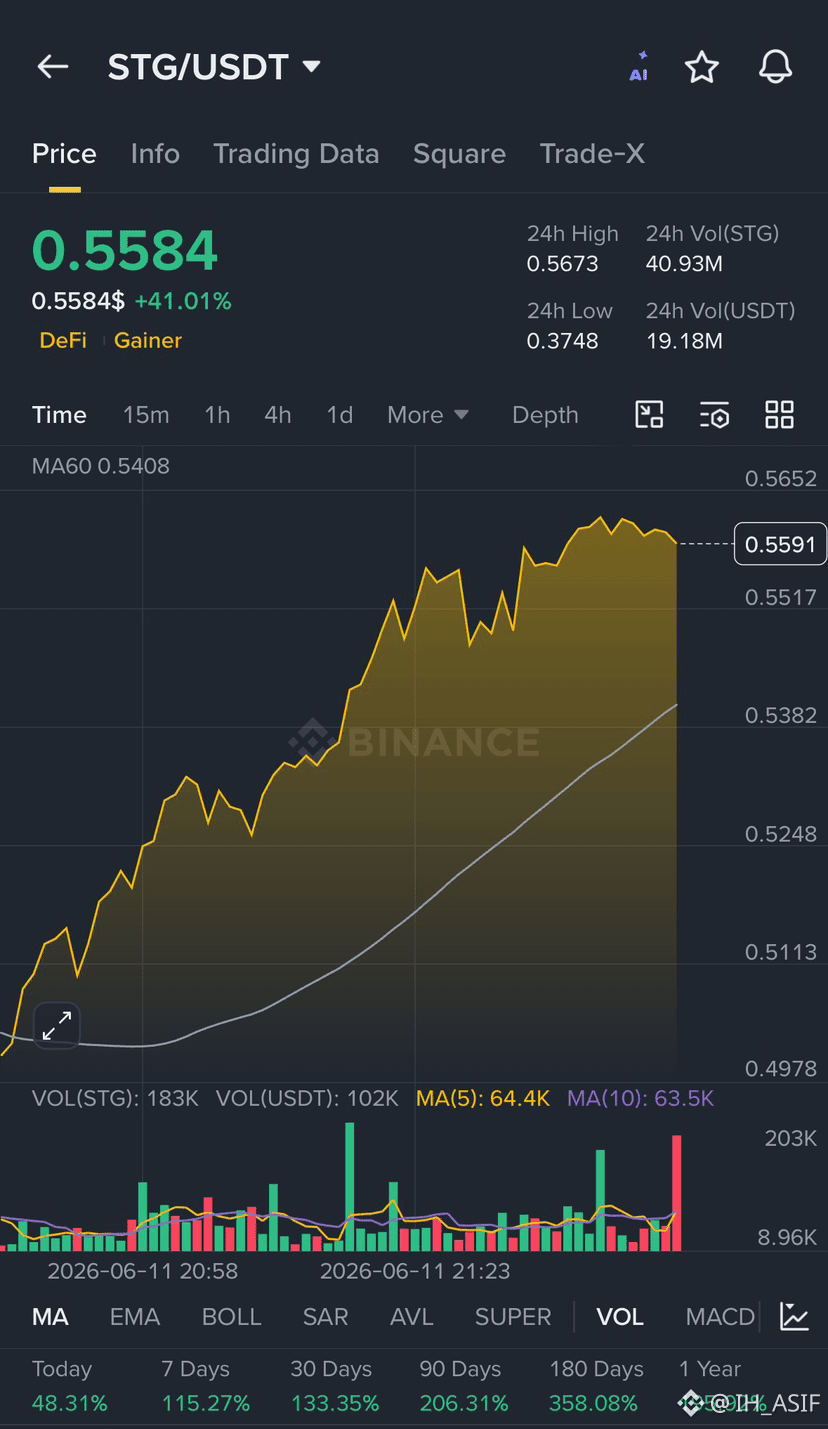Enable the SAR indicator
Image resolution: width=828 pixels, height=1429 pixels.
tap(326, 1317)
